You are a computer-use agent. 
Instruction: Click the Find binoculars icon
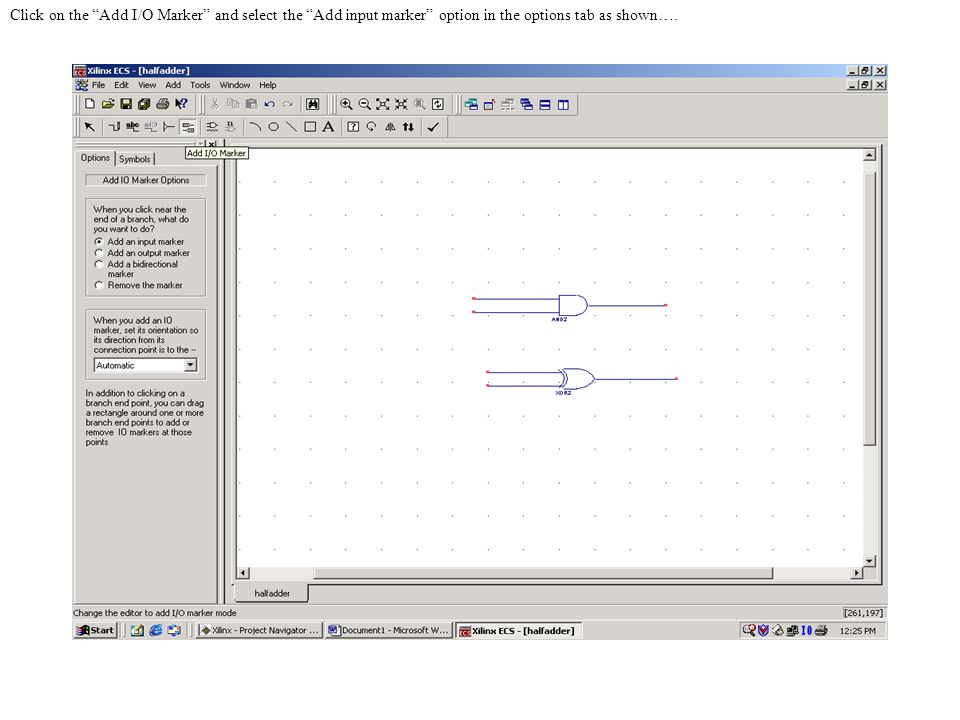[x=312, y=104]
